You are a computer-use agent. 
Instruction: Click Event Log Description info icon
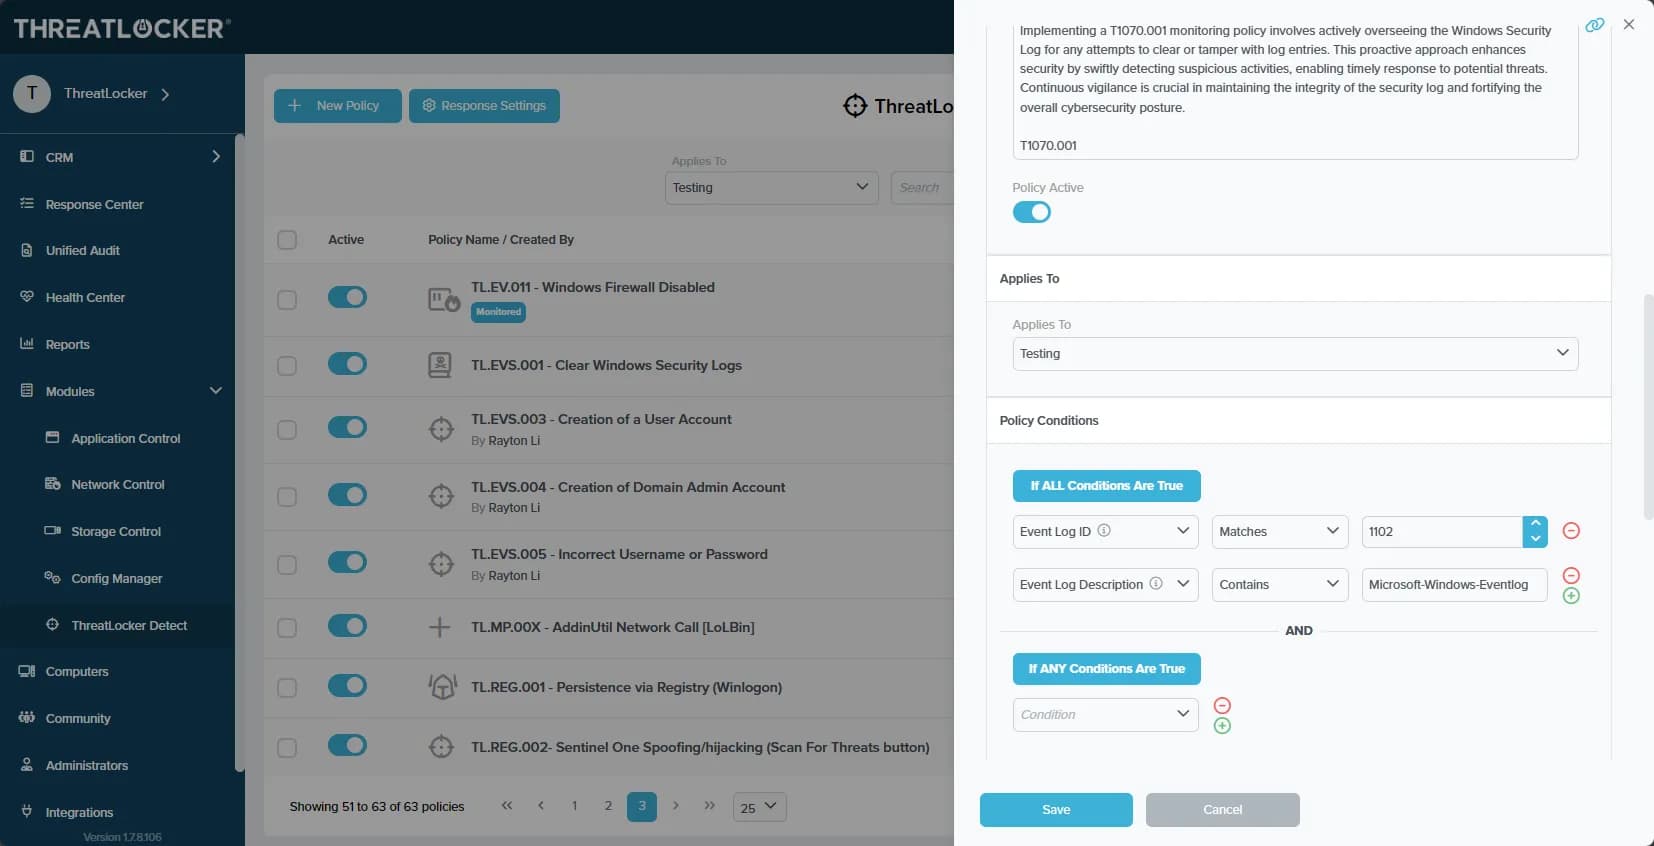point(1156,584)
